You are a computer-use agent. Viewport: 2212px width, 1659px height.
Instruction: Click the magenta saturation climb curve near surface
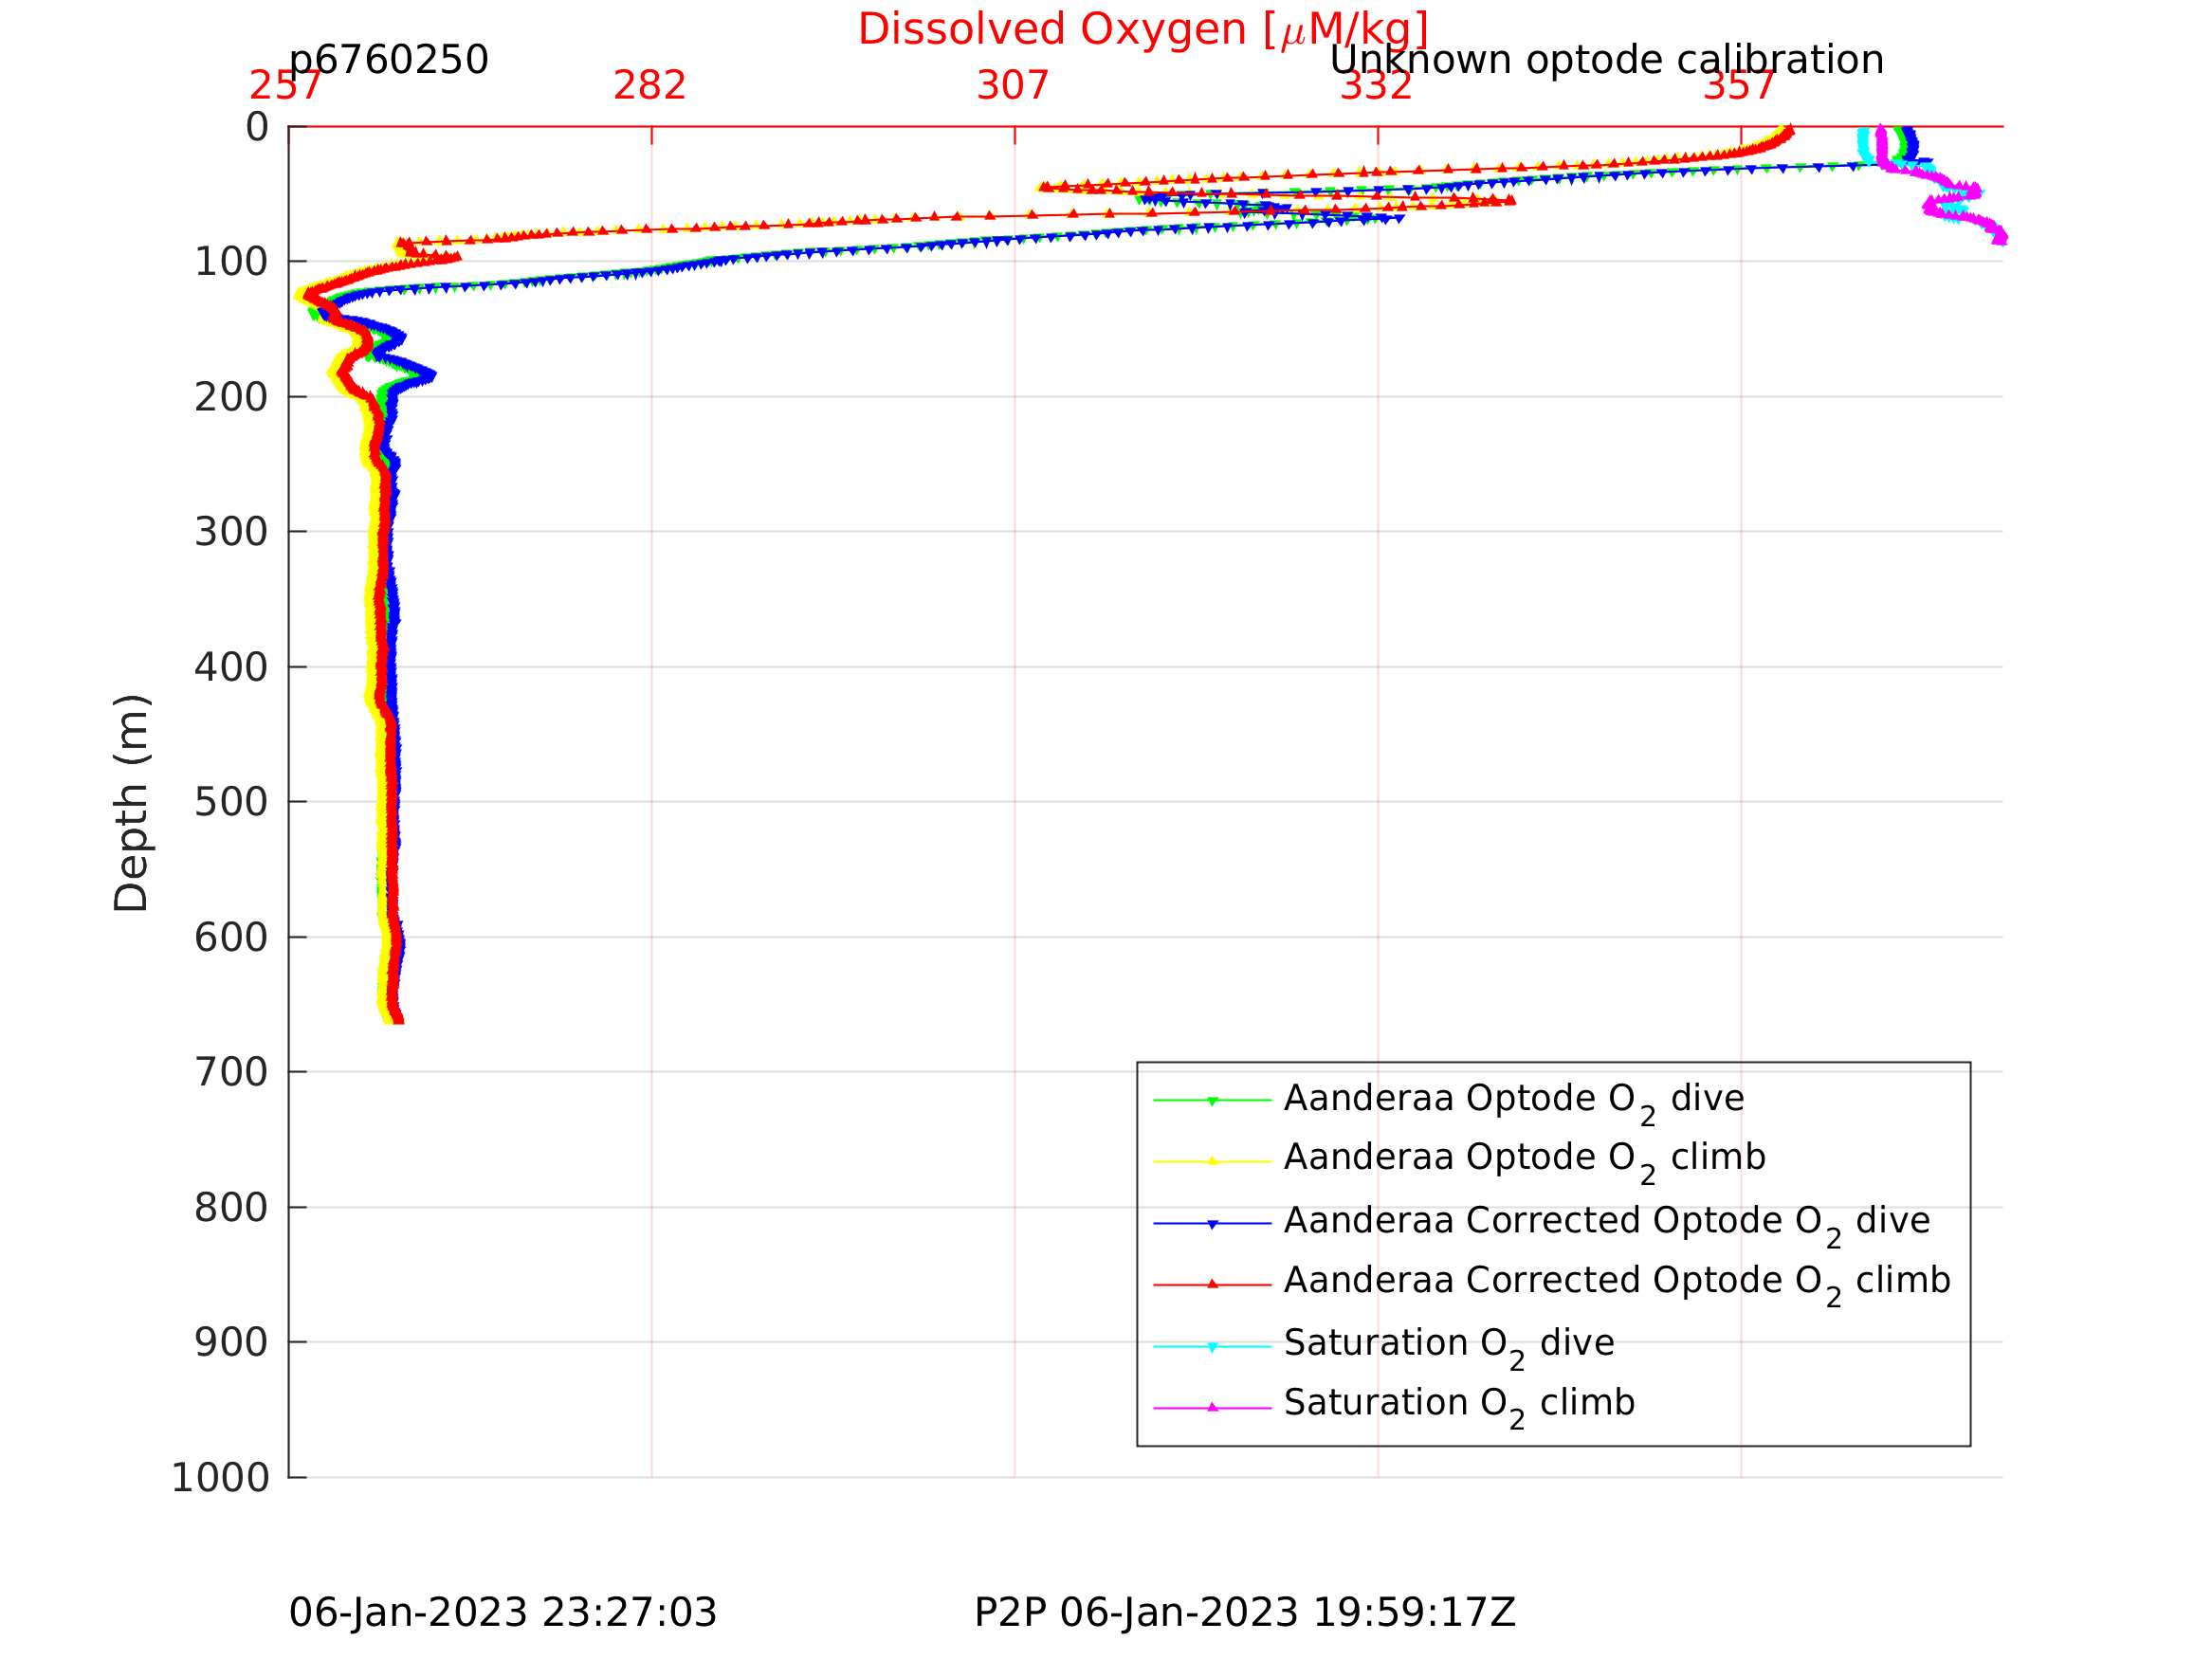[1882, 146]
